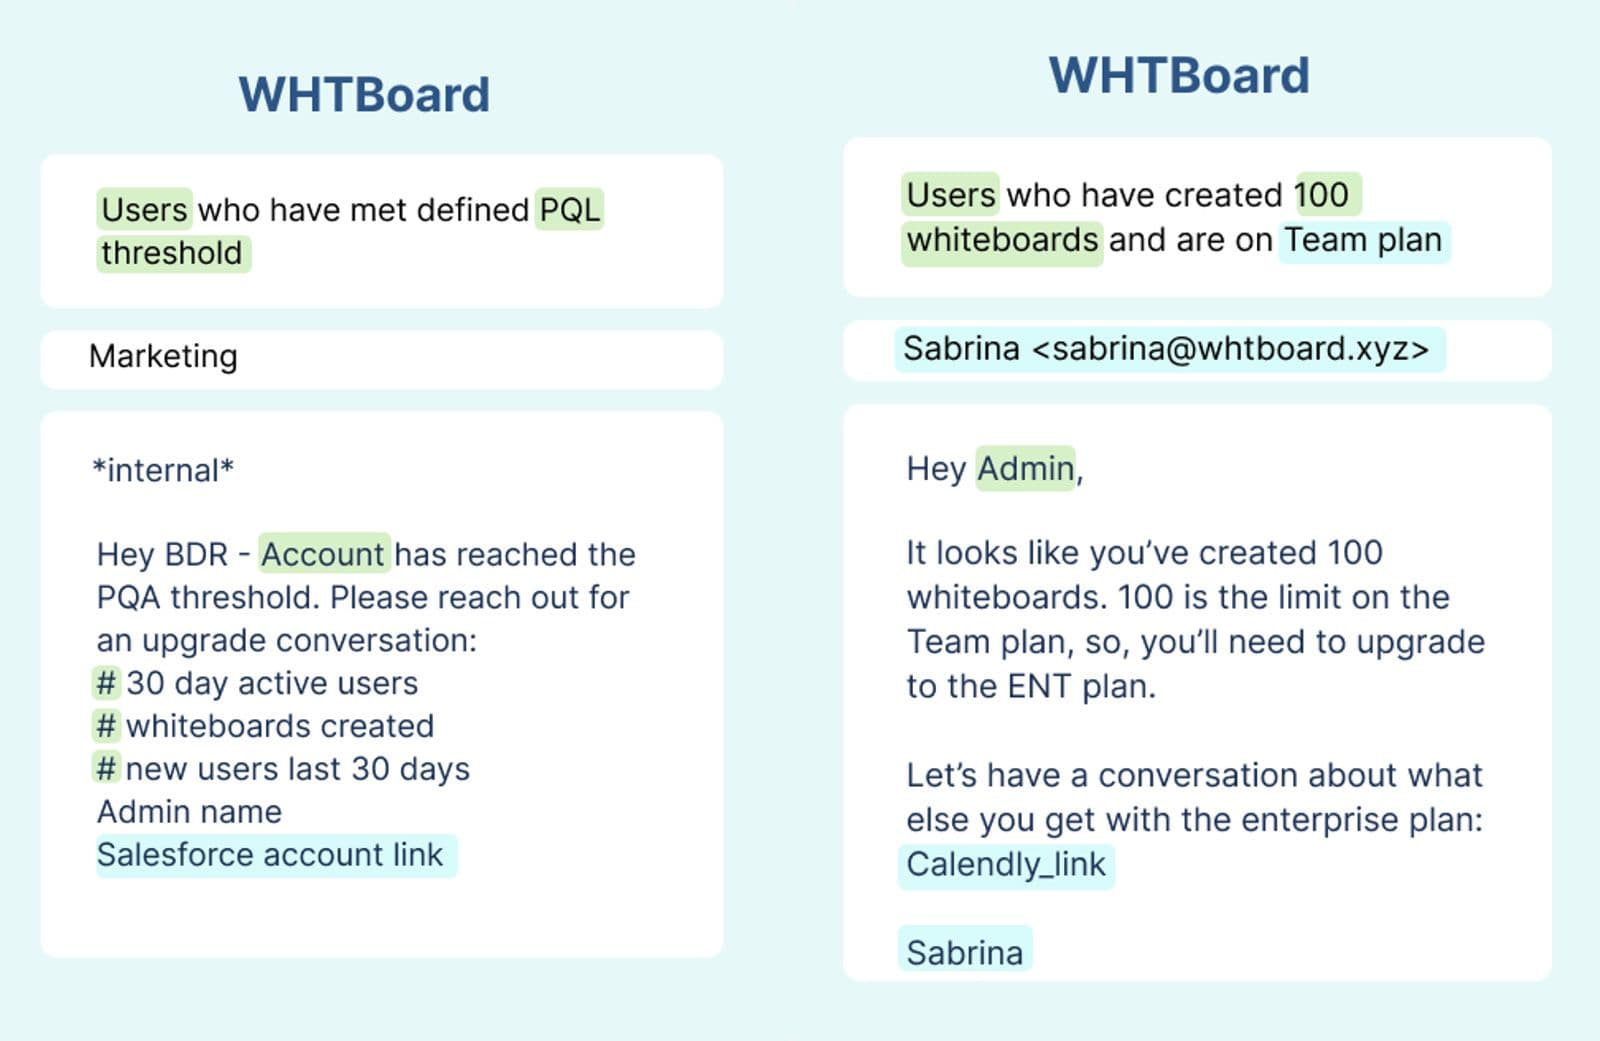Click the highlighted threshold token
The image size is (1600, 1041).
(172, 253)
